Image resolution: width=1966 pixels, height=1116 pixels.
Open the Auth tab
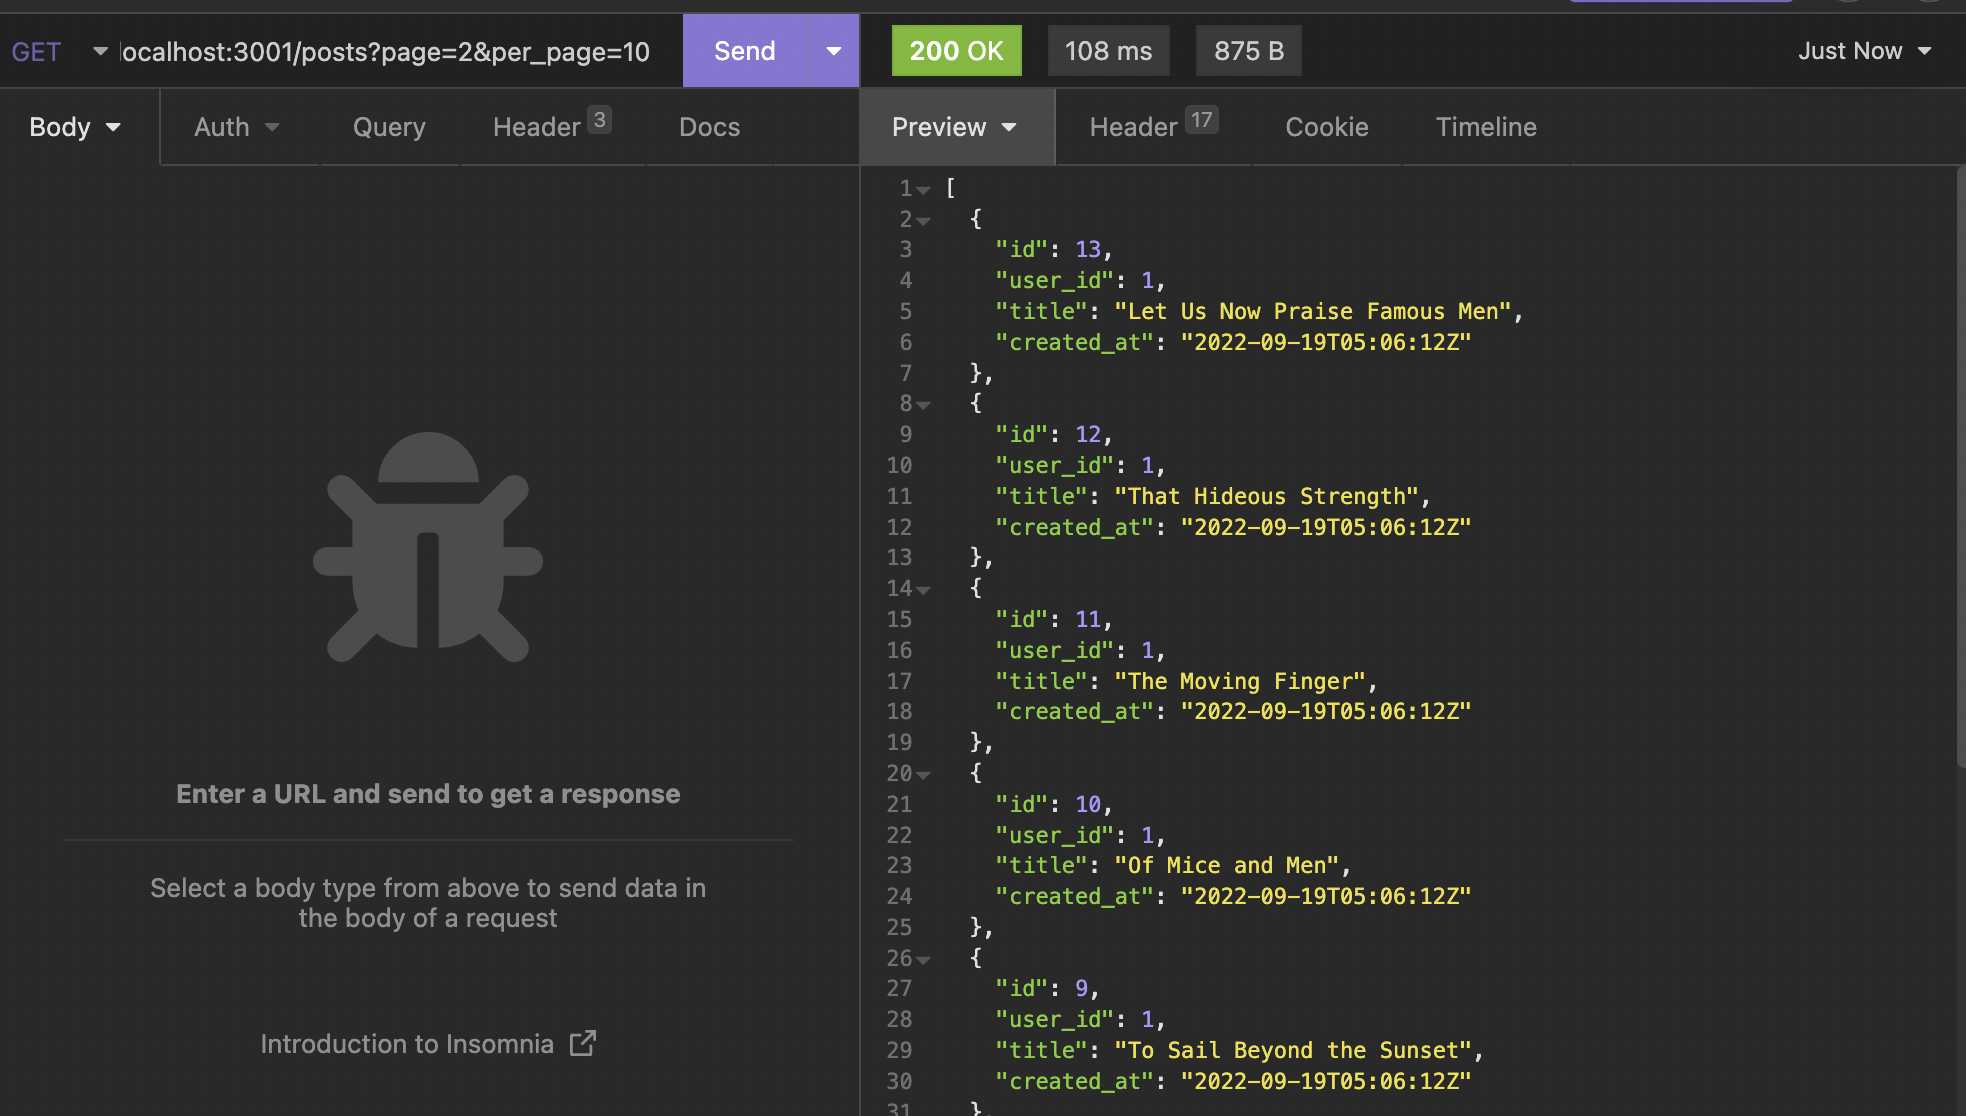tap(236, 127)
